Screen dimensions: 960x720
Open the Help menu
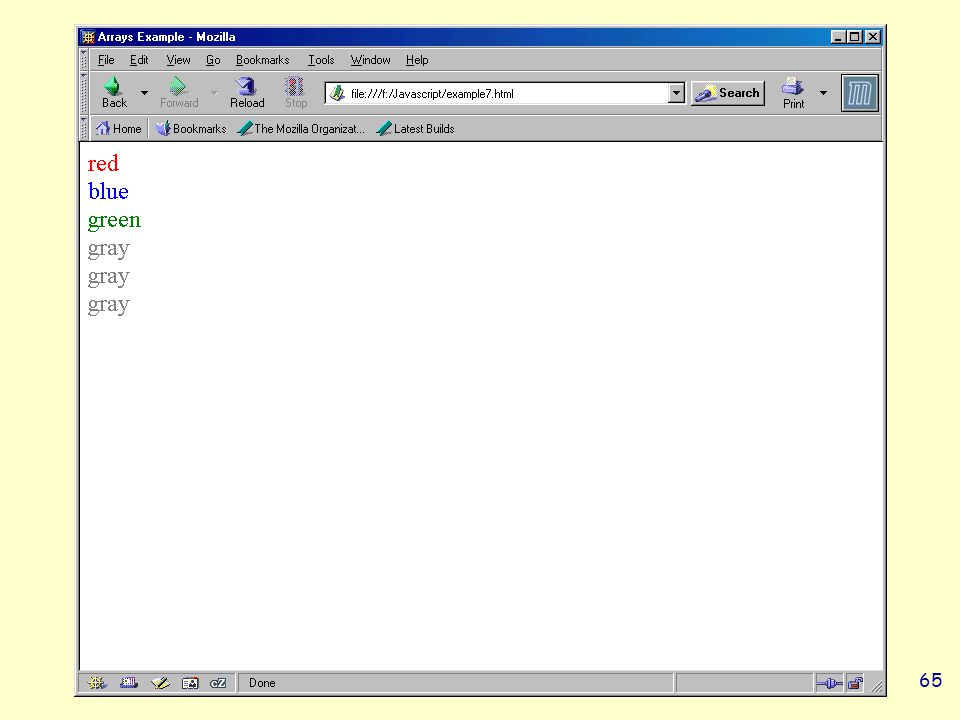417,60
